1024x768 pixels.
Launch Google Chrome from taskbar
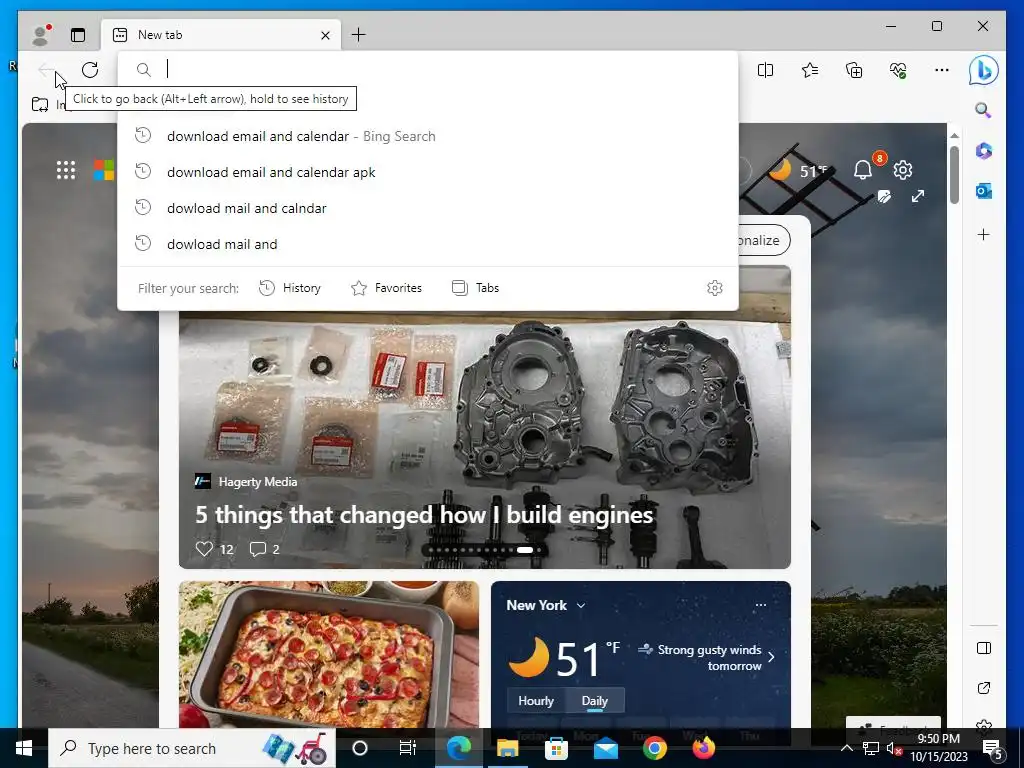[x=654, y=748]
